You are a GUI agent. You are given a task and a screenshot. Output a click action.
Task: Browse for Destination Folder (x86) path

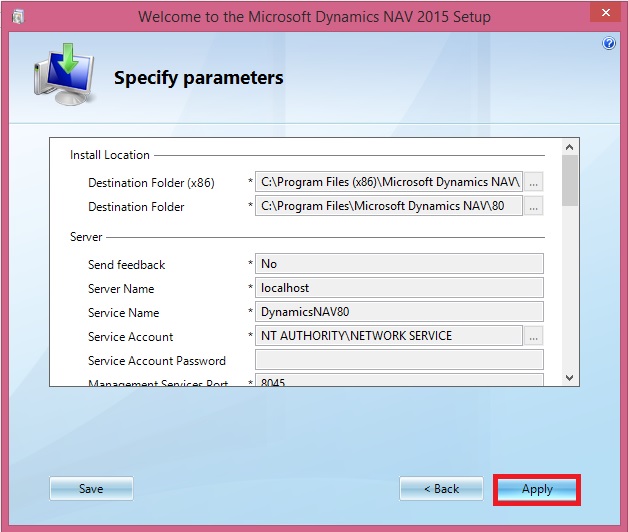[x=534, y=183]
